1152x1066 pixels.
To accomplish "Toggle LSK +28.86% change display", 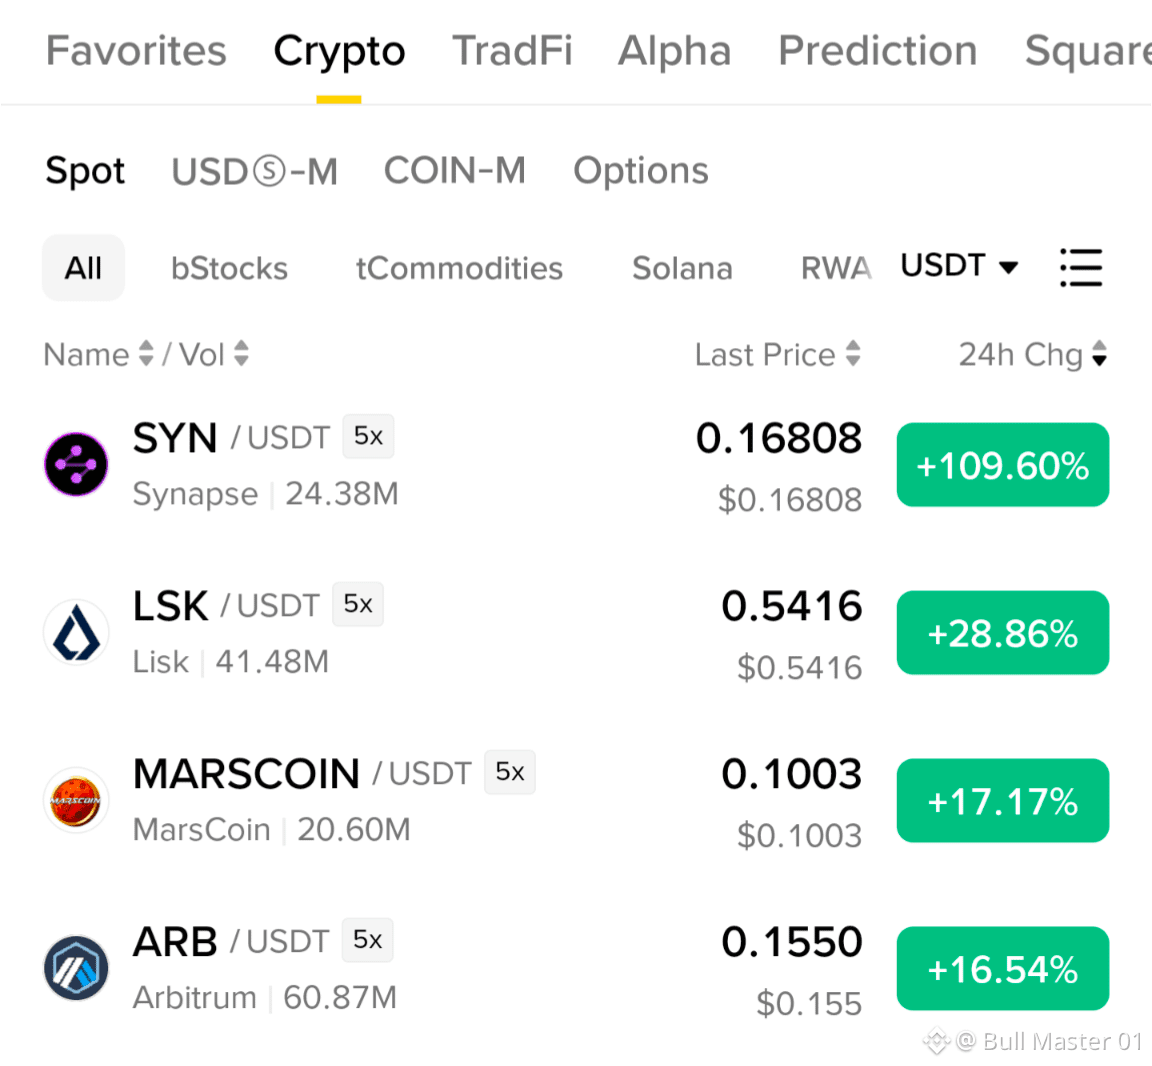I will tap(1002, 633).
